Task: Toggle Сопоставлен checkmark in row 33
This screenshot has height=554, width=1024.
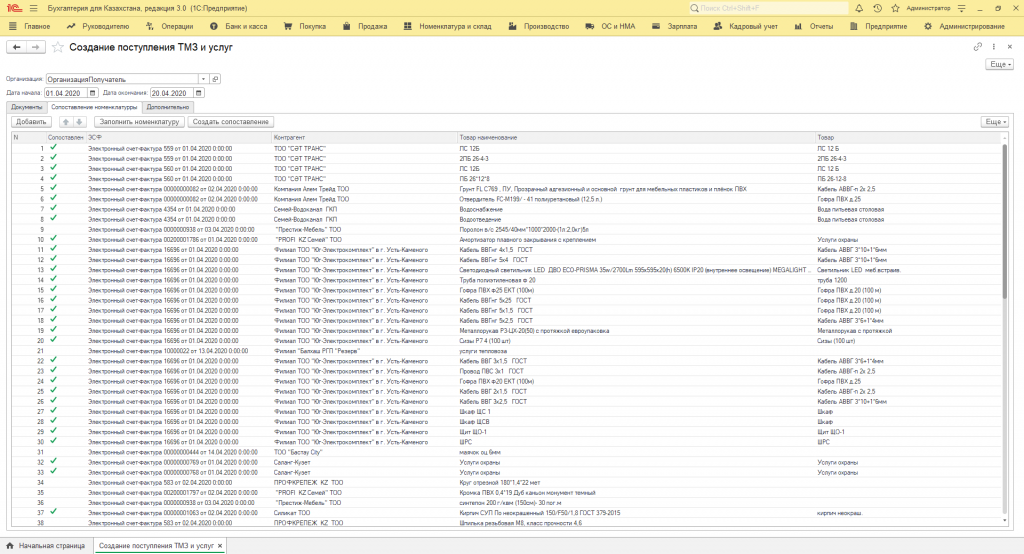Action: coord(54,472)
